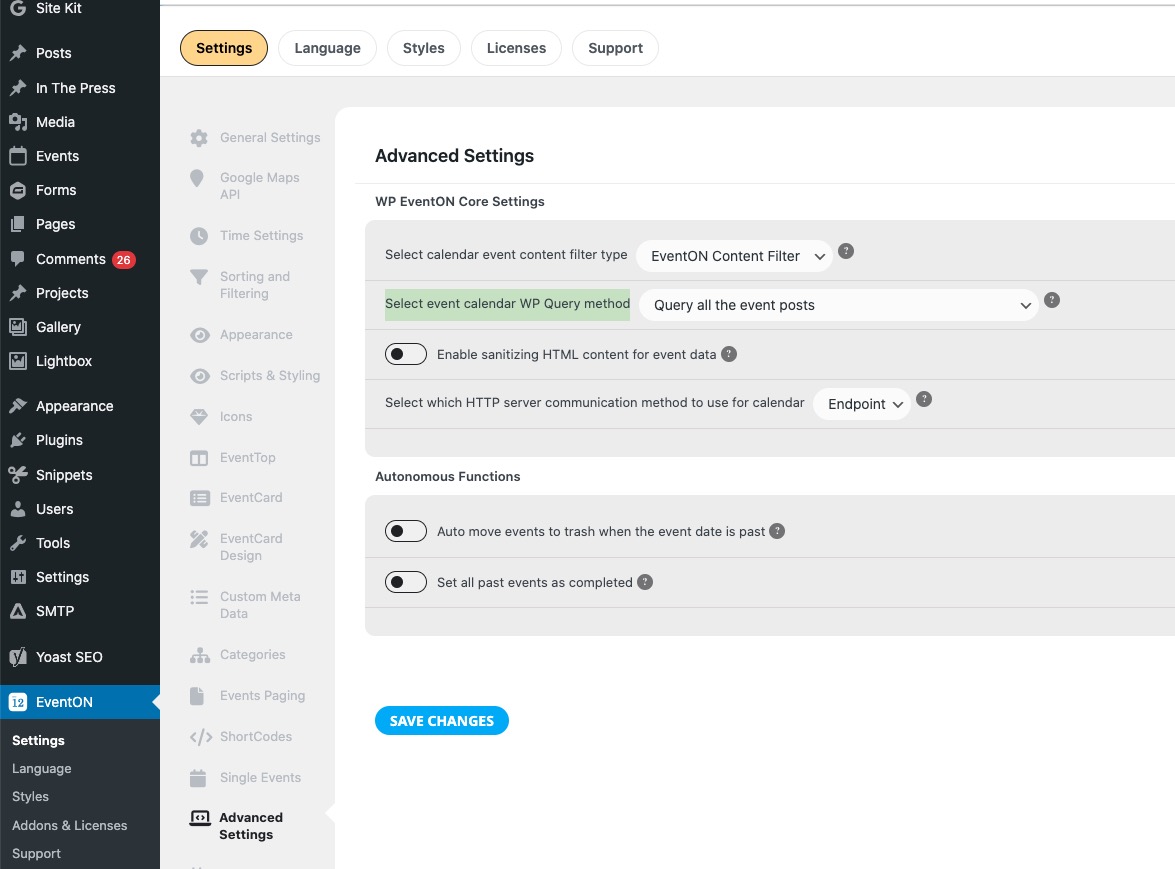Viewport: 1175px width, 869px height.
Task: Click the Events calendar icon in sidebar
Action: pyautogui.click(x=18, y=156)
